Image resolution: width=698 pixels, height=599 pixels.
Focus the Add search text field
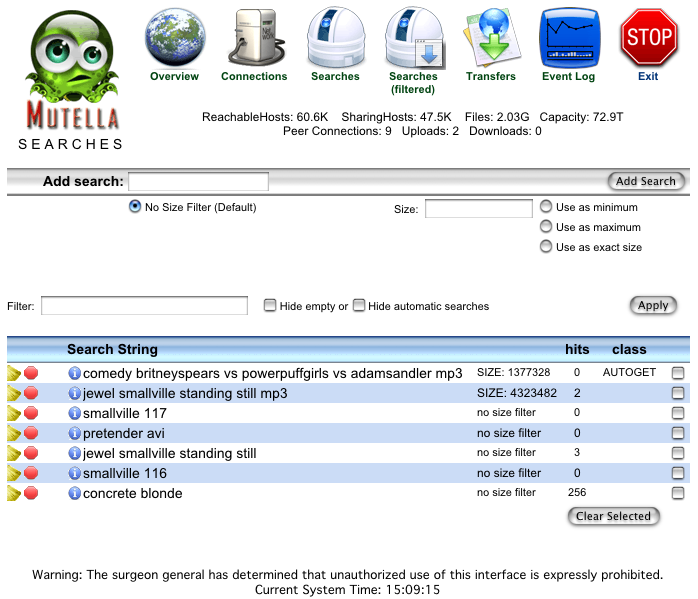[x=198, y=181]
